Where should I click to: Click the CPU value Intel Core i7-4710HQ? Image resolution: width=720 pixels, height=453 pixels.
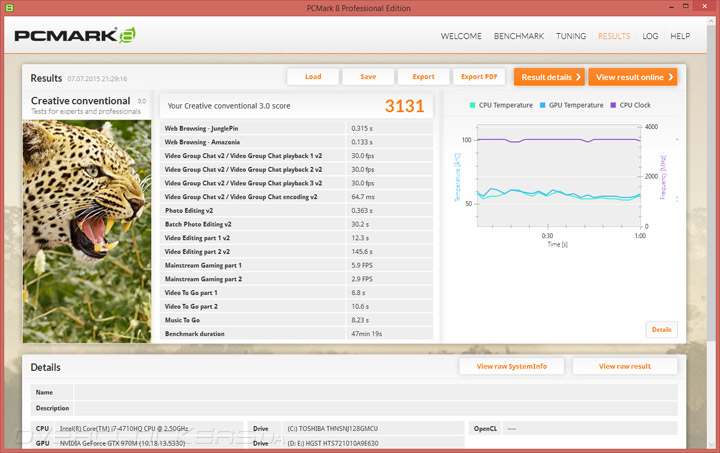(x=124, y=428)
